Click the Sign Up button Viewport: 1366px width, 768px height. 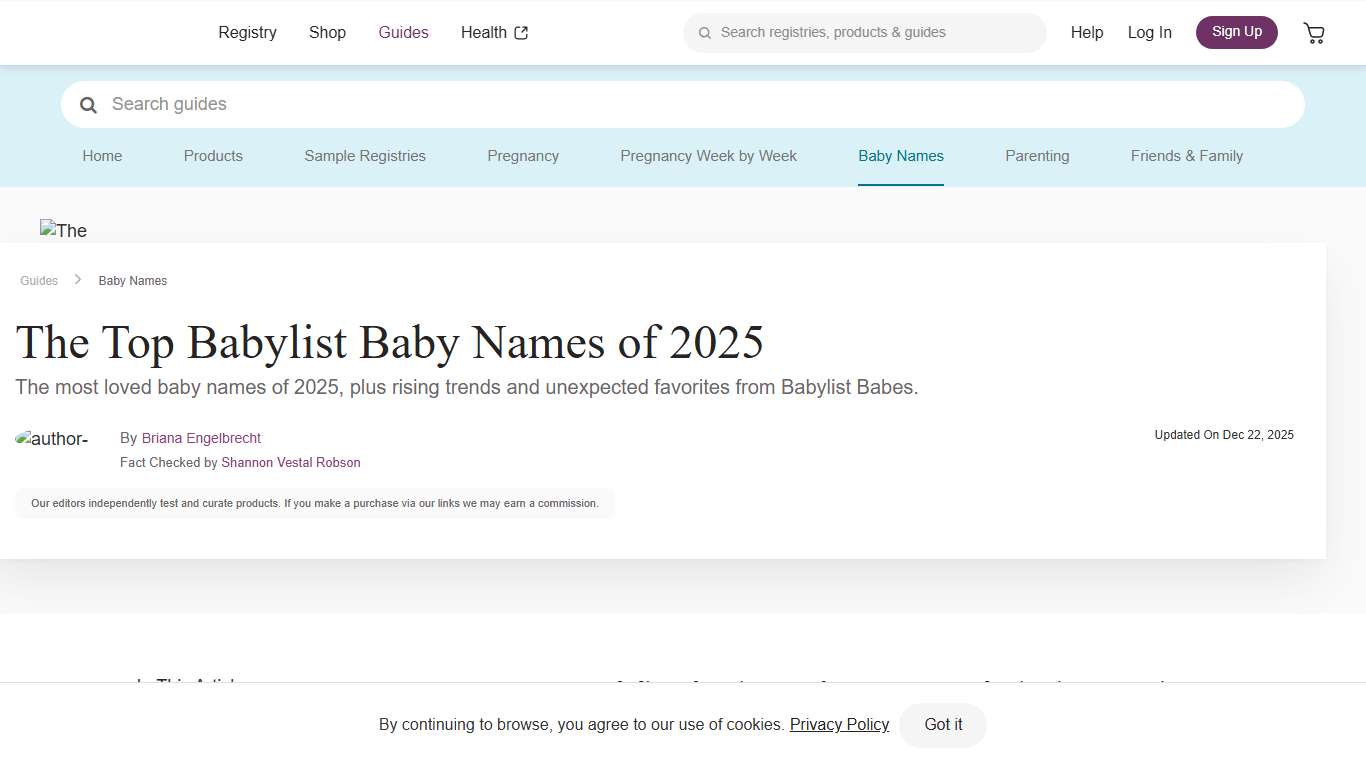pos(1236,32)
